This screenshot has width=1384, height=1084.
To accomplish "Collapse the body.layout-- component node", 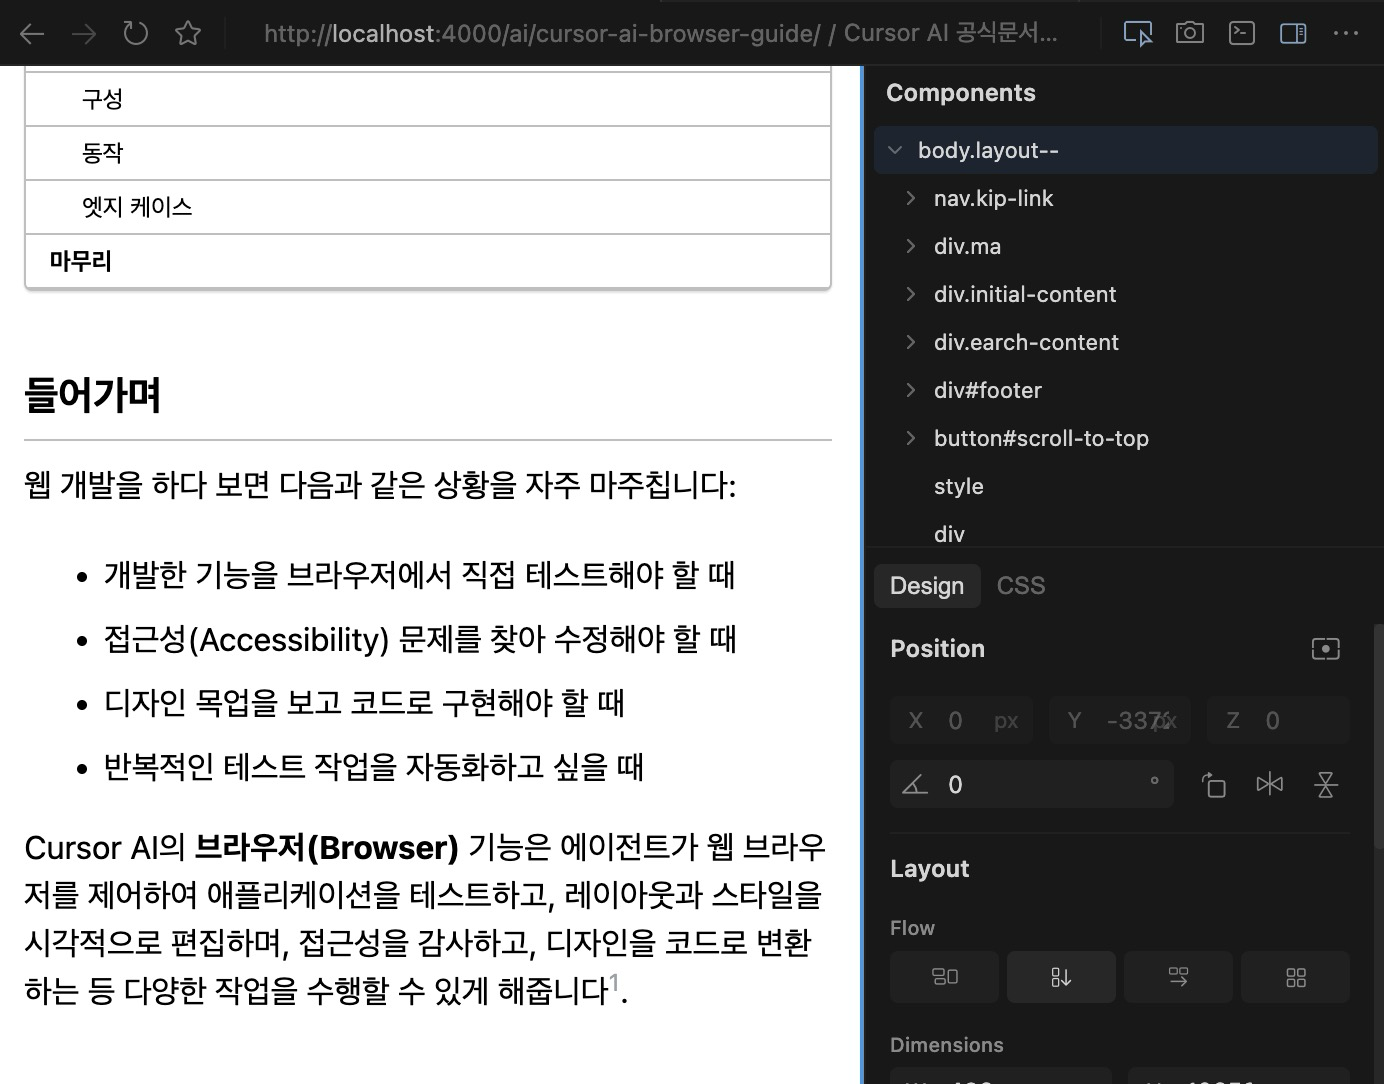I will [x=895, y=150].
